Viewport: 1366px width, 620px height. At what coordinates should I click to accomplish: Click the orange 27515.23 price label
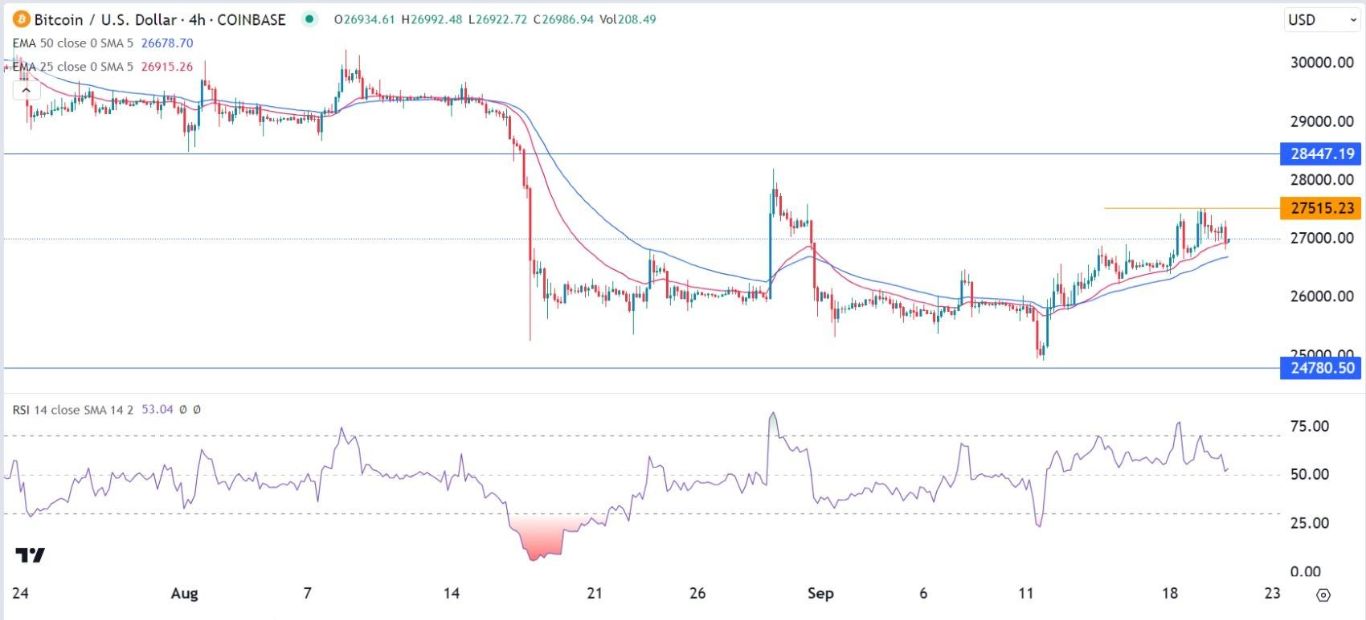tap(1318, 208)
